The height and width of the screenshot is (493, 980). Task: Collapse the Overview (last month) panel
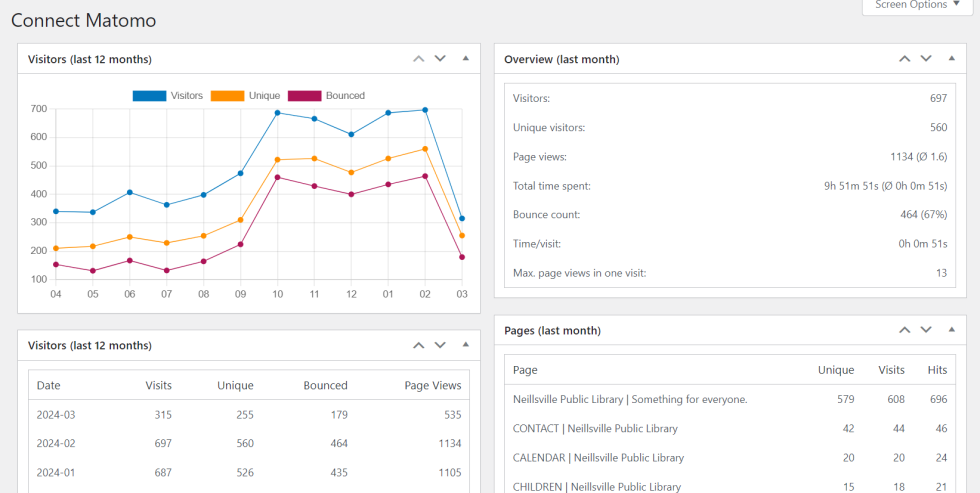[951, 59]
